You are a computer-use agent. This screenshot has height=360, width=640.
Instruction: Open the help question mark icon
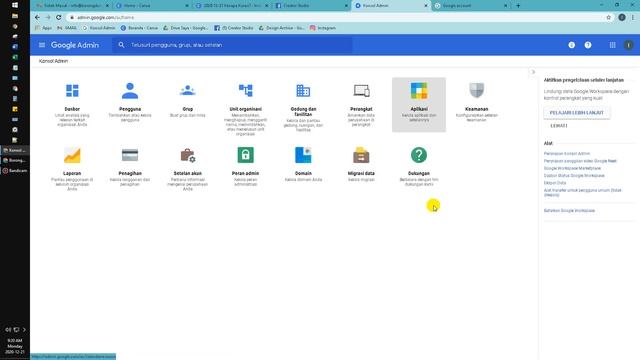[588, 45]
